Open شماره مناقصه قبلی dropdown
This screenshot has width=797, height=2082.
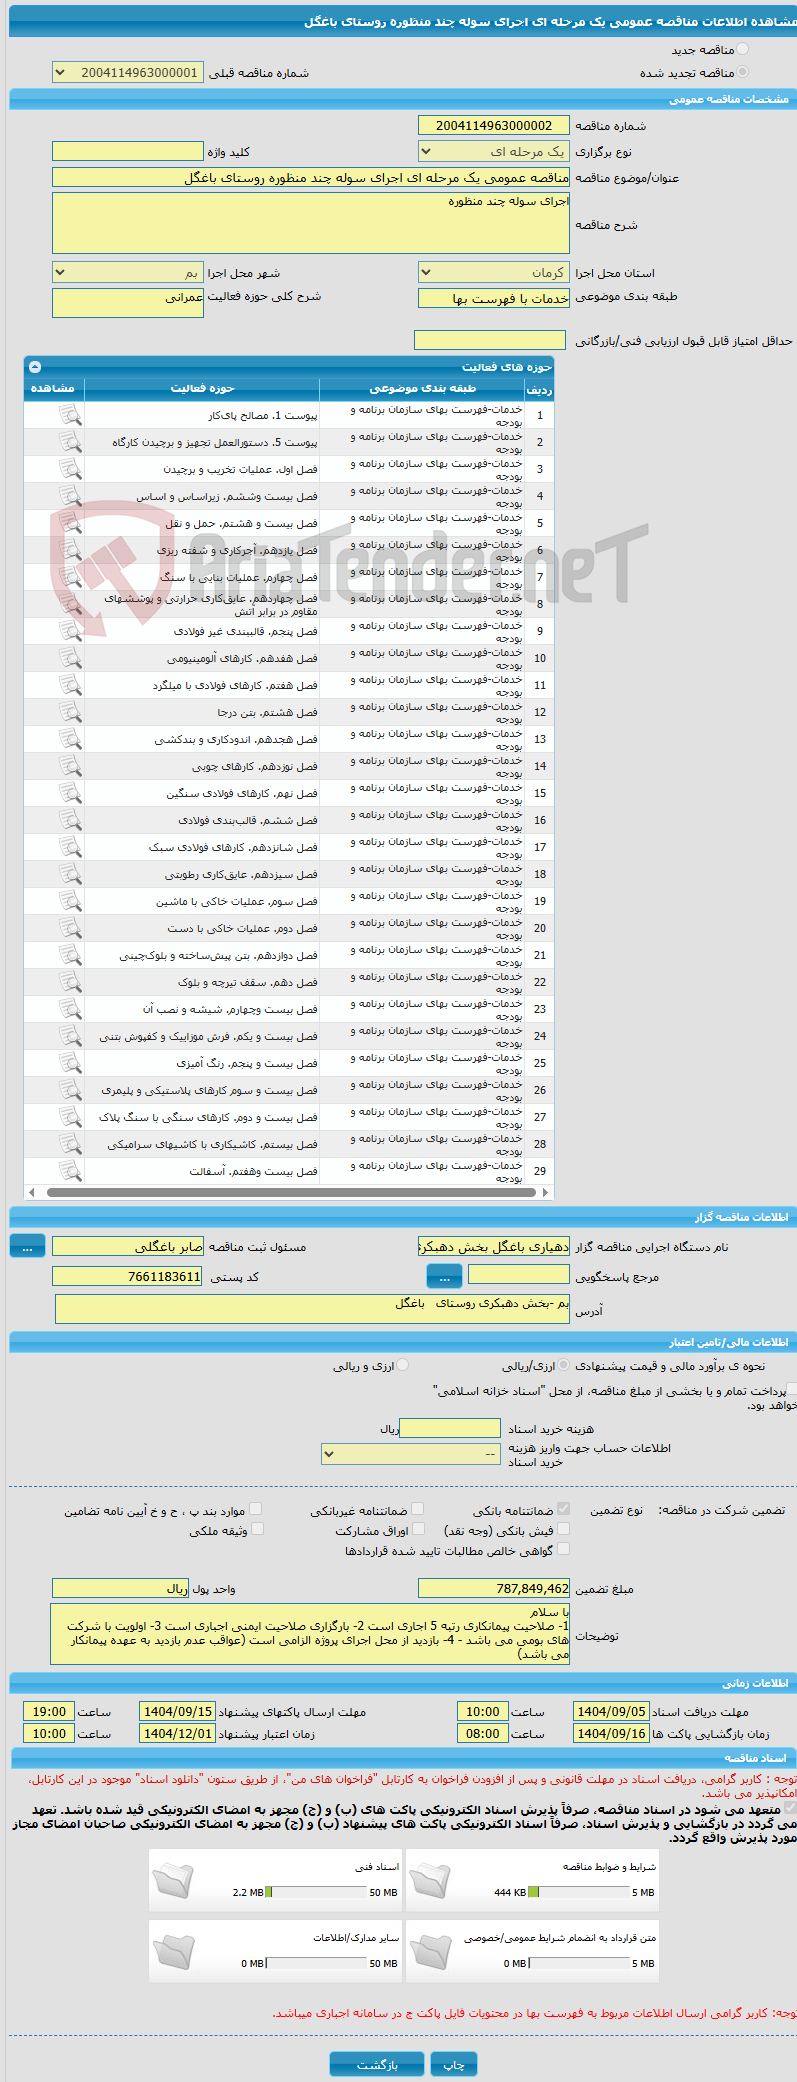tap(127, 72)
